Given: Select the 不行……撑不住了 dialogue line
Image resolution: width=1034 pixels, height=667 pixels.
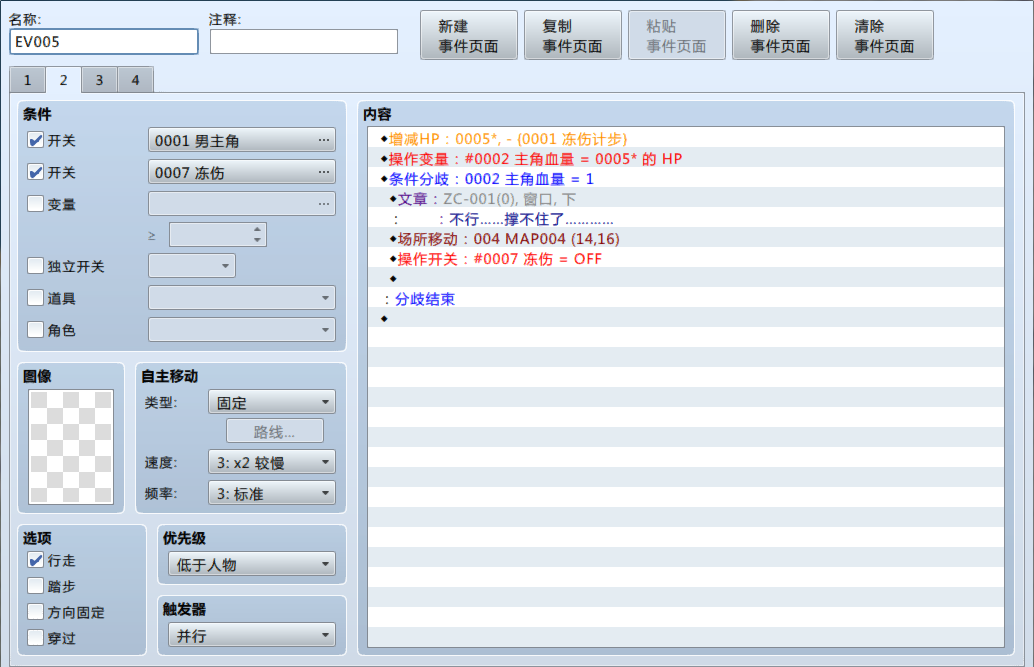Looking at the screenshot, I should click(686, 219).
